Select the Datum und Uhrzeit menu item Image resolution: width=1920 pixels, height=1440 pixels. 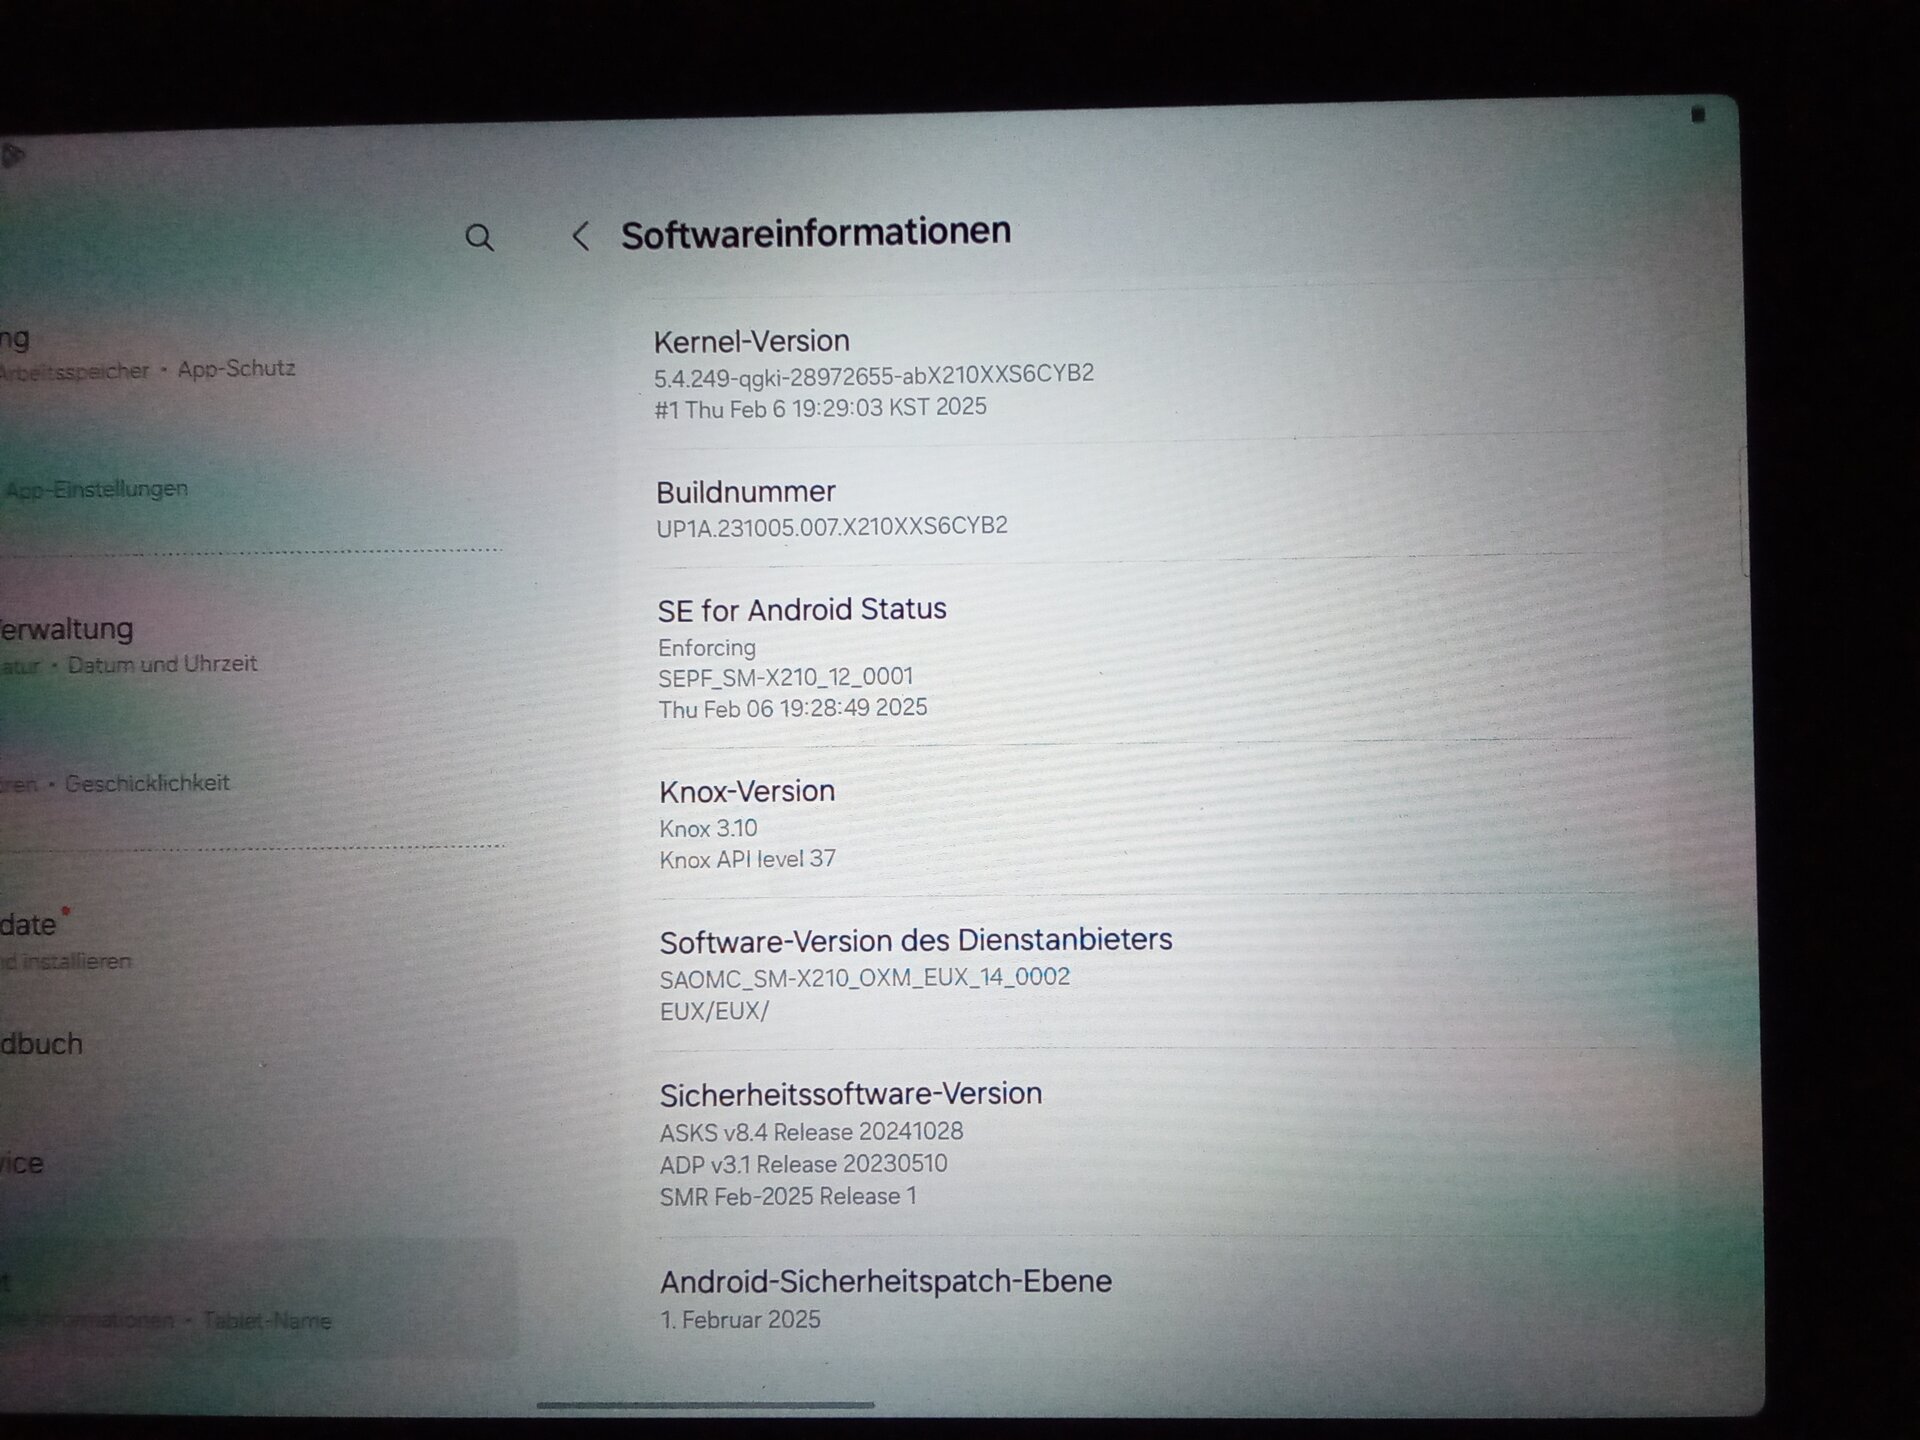click(162, 664)
